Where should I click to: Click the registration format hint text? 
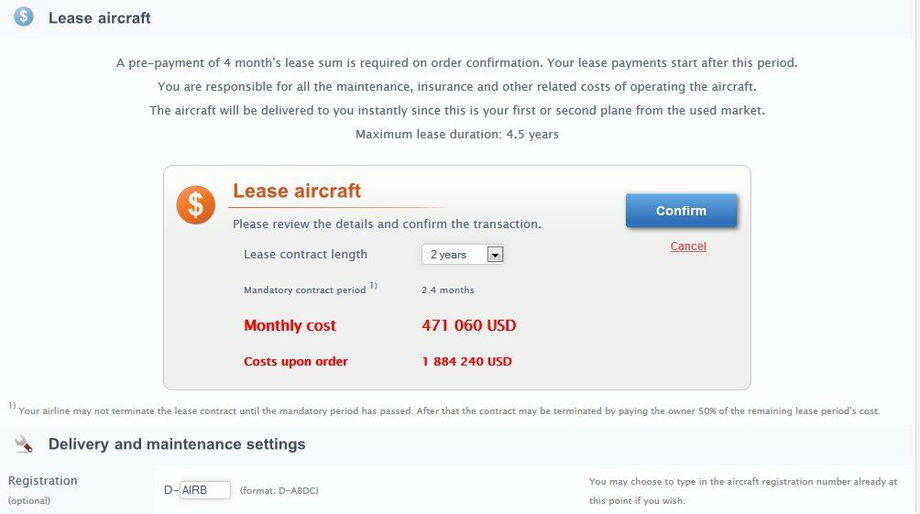pyautogui.click(x=279, y=491)
